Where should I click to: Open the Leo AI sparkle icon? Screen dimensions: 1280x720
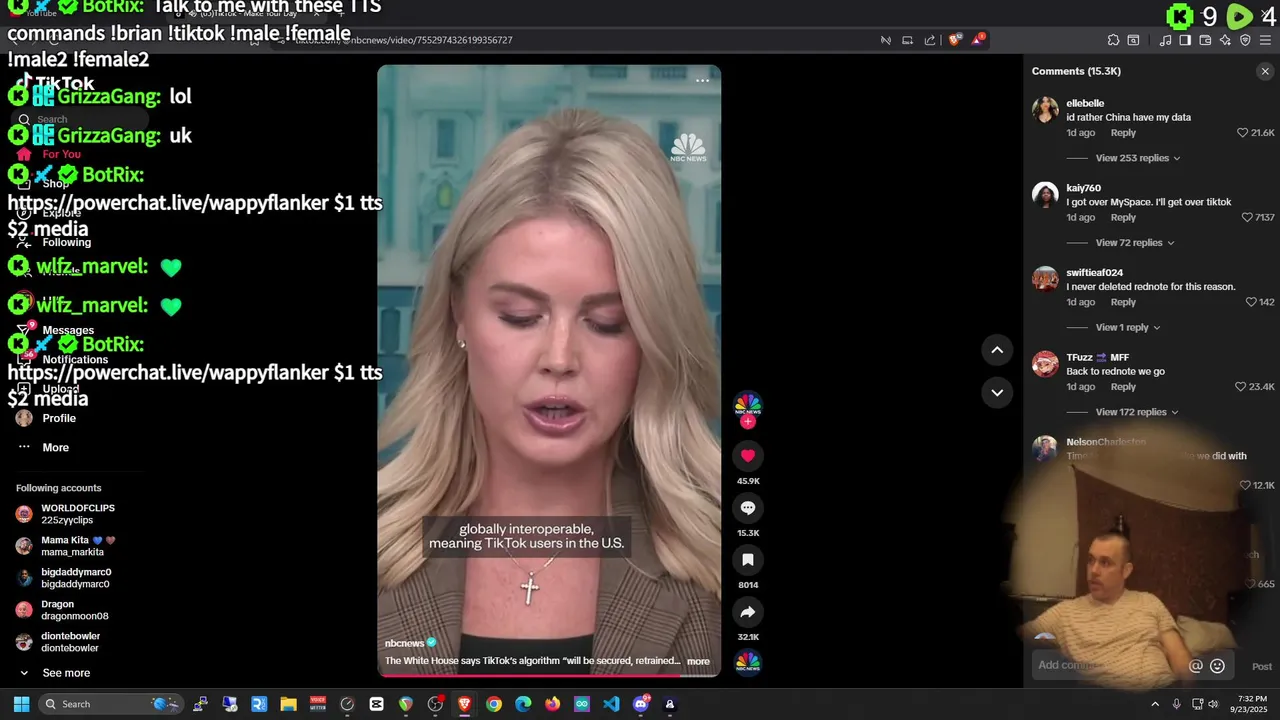[1225, 40]
